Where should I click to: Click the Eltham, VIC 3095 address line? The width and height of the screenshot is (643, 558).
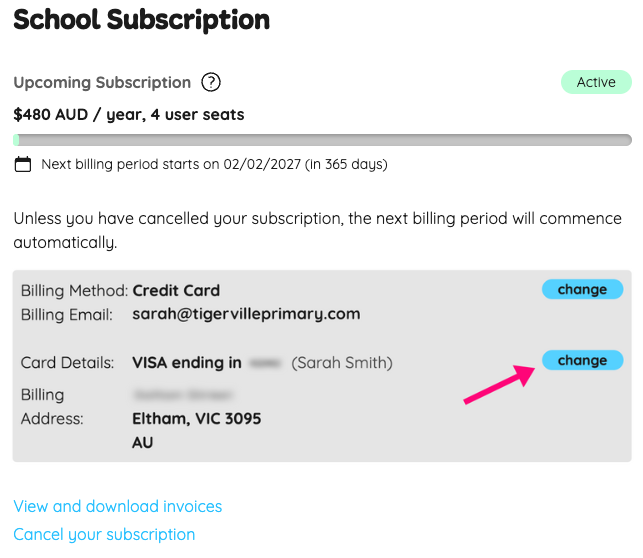pyautogui.click(x=196, y=418)
